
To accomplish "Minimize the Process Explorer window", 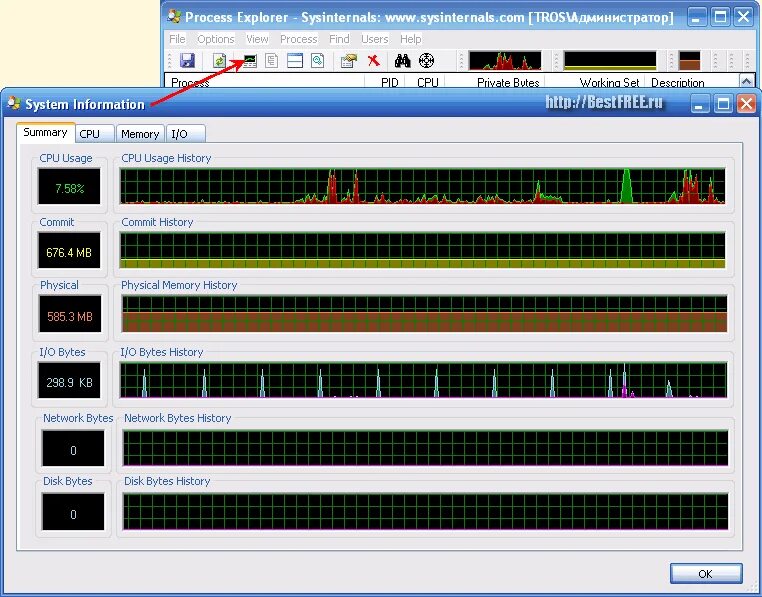I will tap(697, 18).
